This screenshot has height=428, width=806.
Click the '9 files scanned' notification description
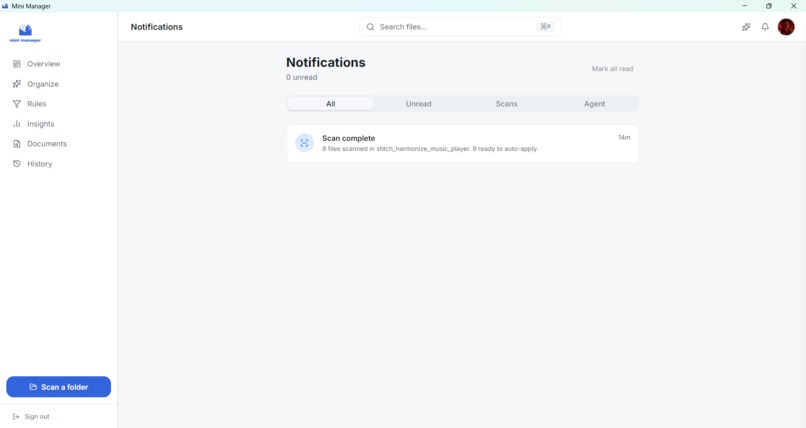430,149
